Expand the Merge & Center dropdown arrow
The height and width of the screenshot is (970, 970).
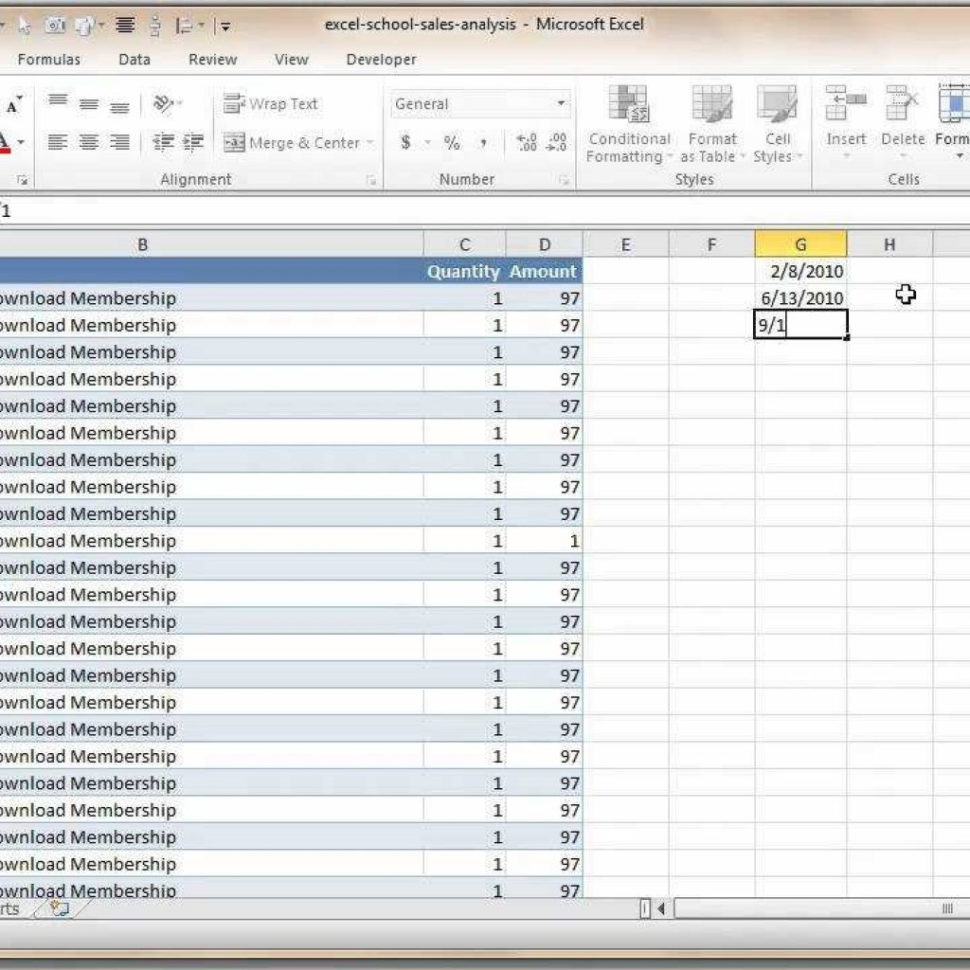369,141
